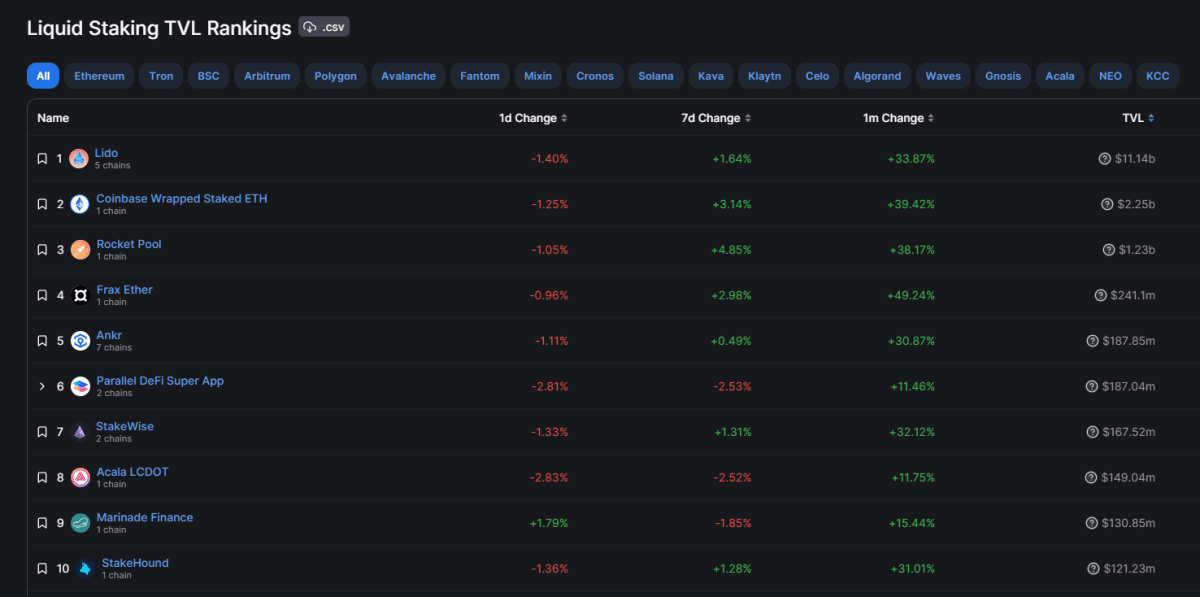Click the help icon beside Lido's TVL
Viewport: 1200px width, 597px height.
pos(1105,158)
